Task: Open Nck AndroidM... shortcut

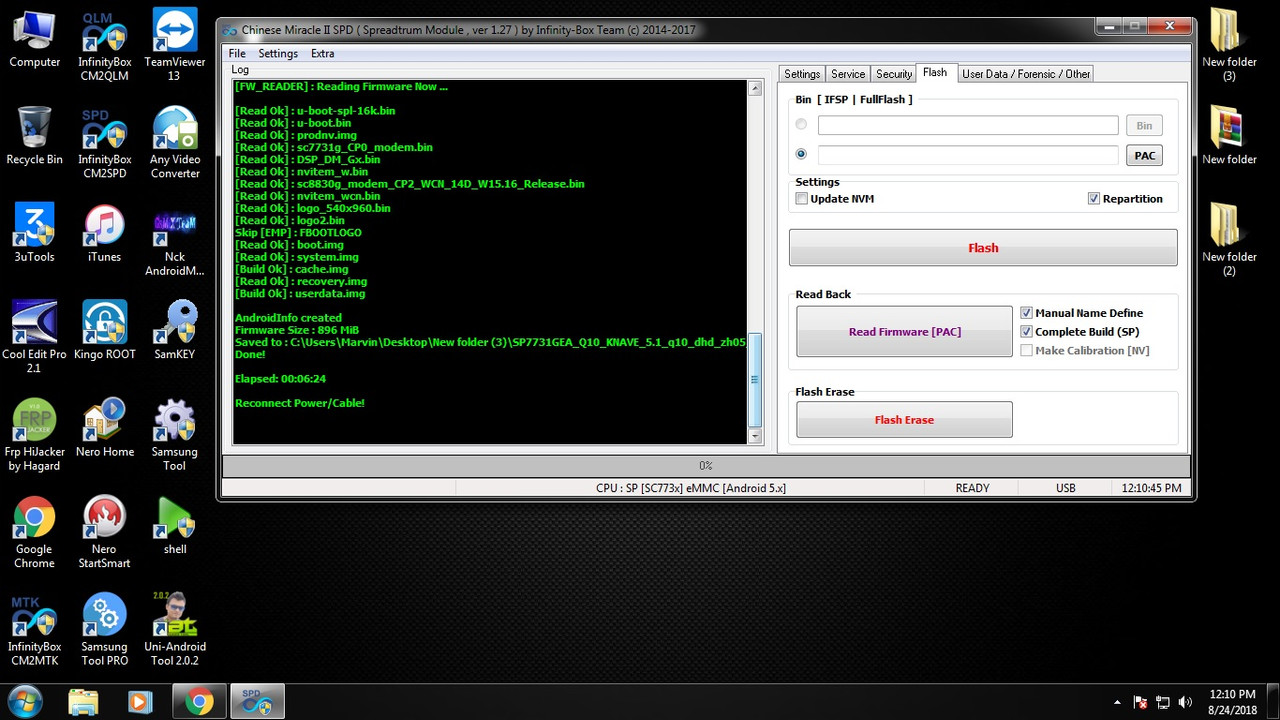Action: (175, 241)
